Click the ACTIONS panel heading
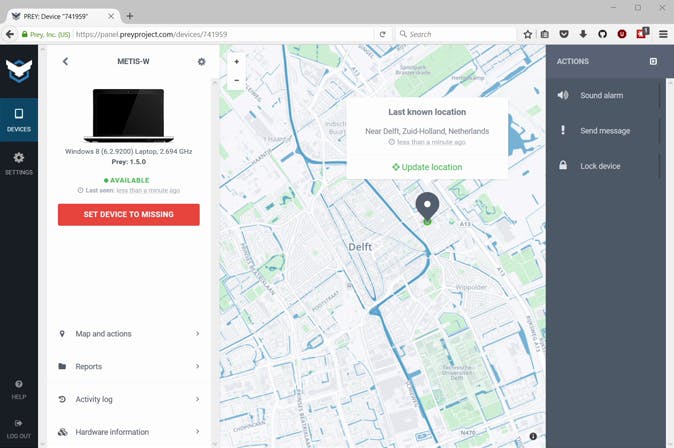 point(573,61)
